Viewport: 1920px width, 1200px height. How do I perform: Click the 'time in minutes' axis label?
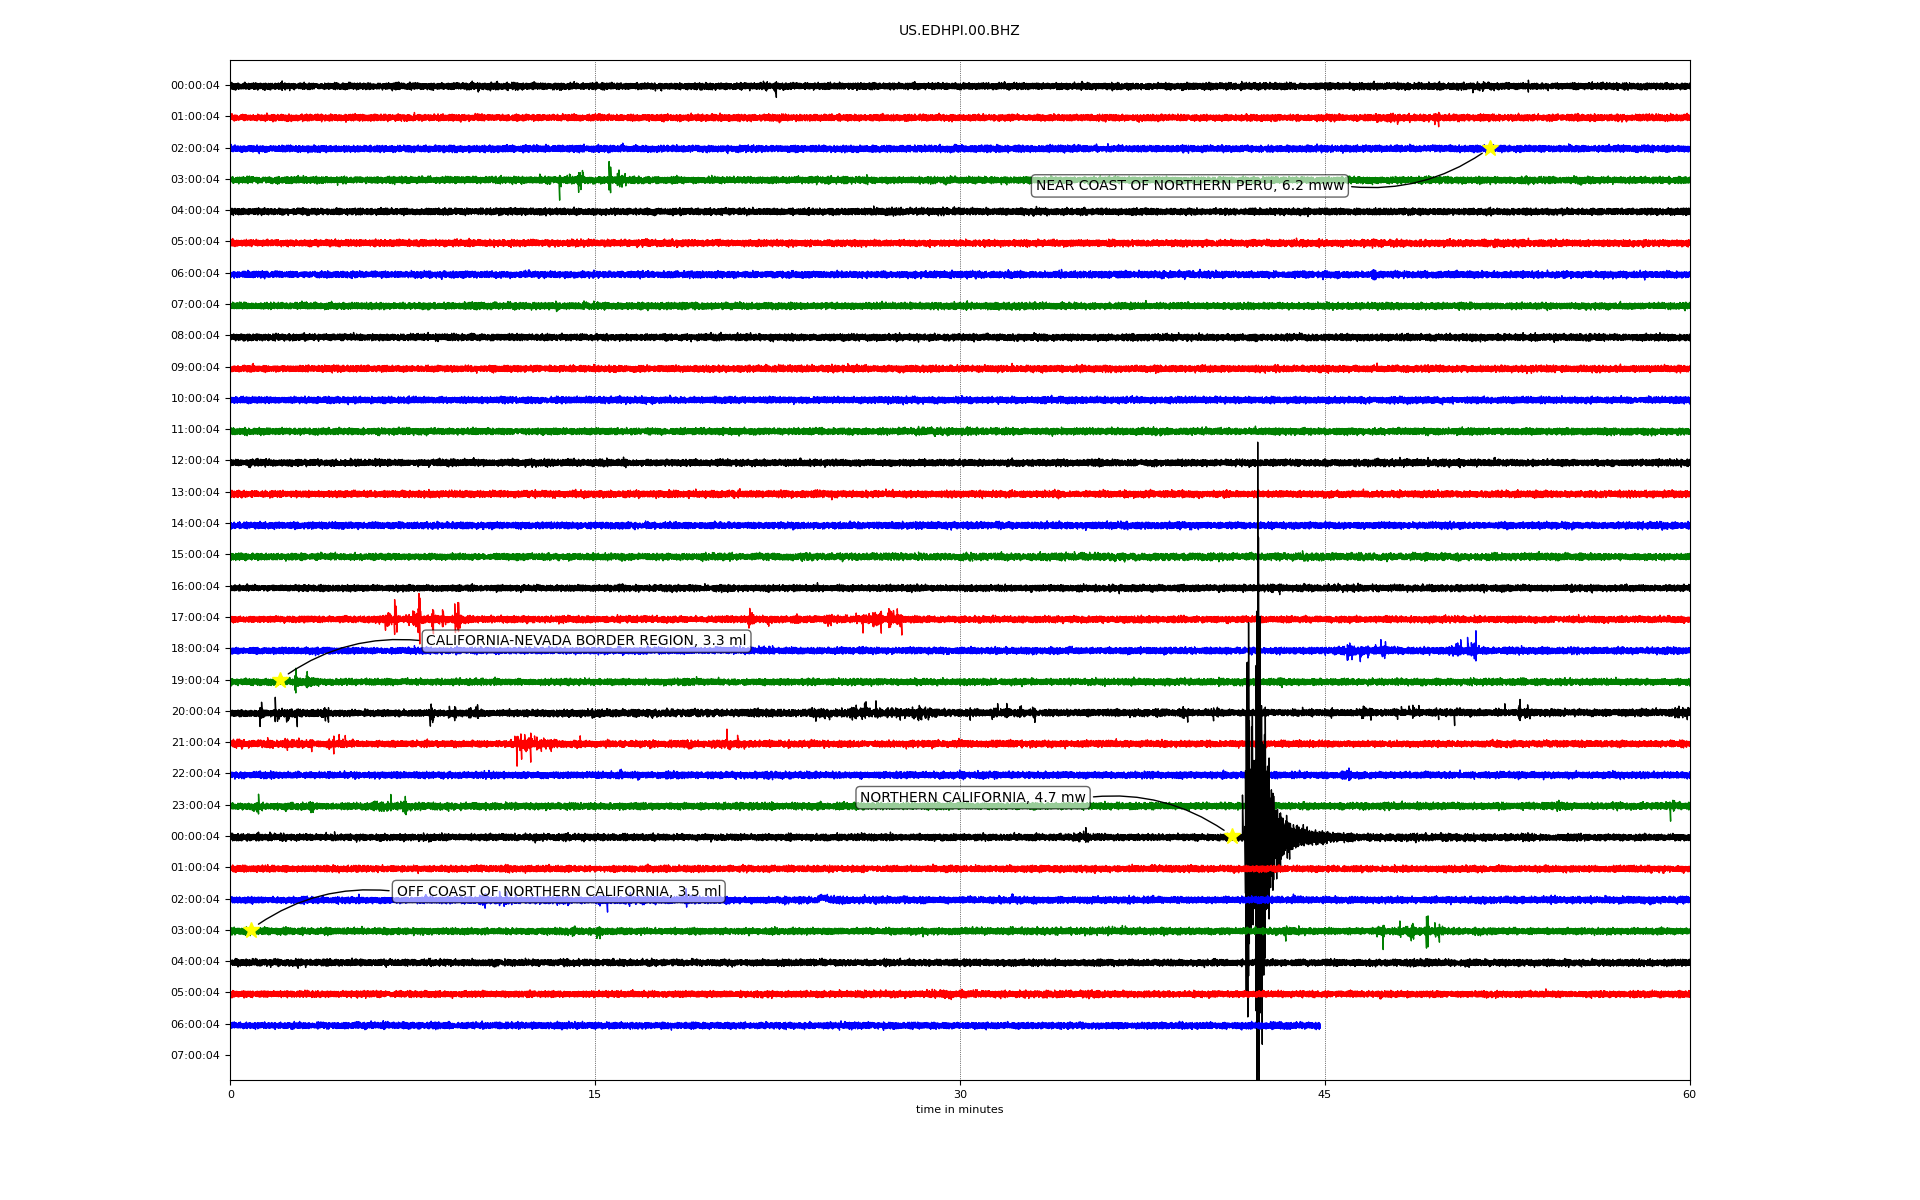coord(959,1110)
